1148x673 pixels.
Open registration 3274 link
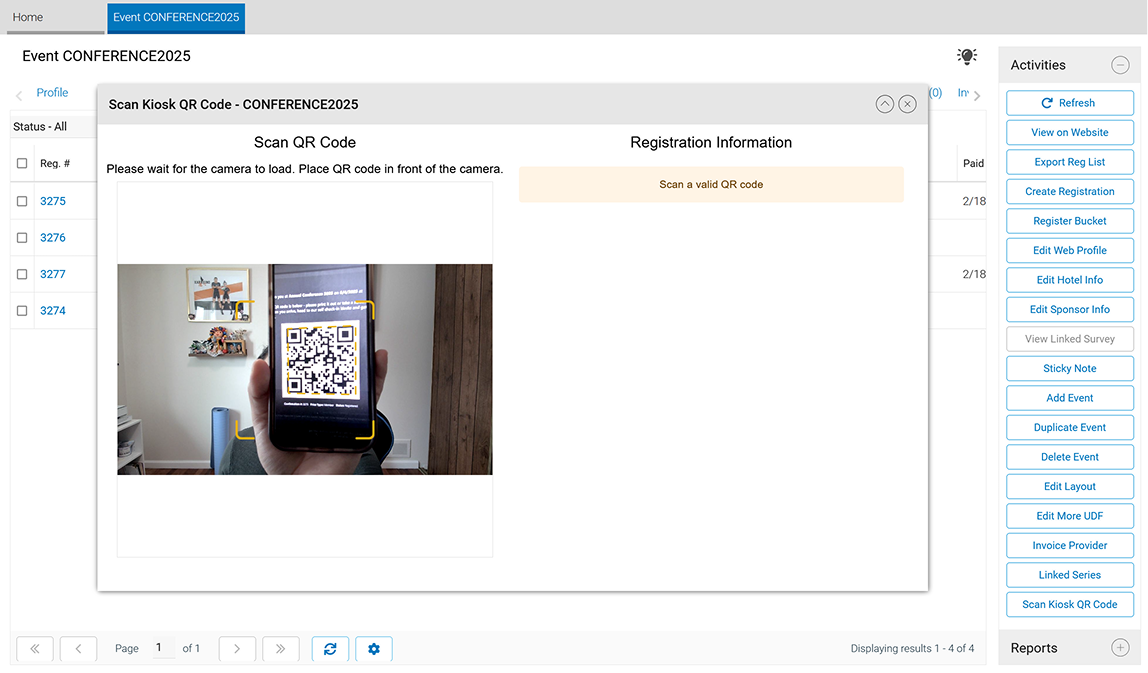[x=53, y=311]
